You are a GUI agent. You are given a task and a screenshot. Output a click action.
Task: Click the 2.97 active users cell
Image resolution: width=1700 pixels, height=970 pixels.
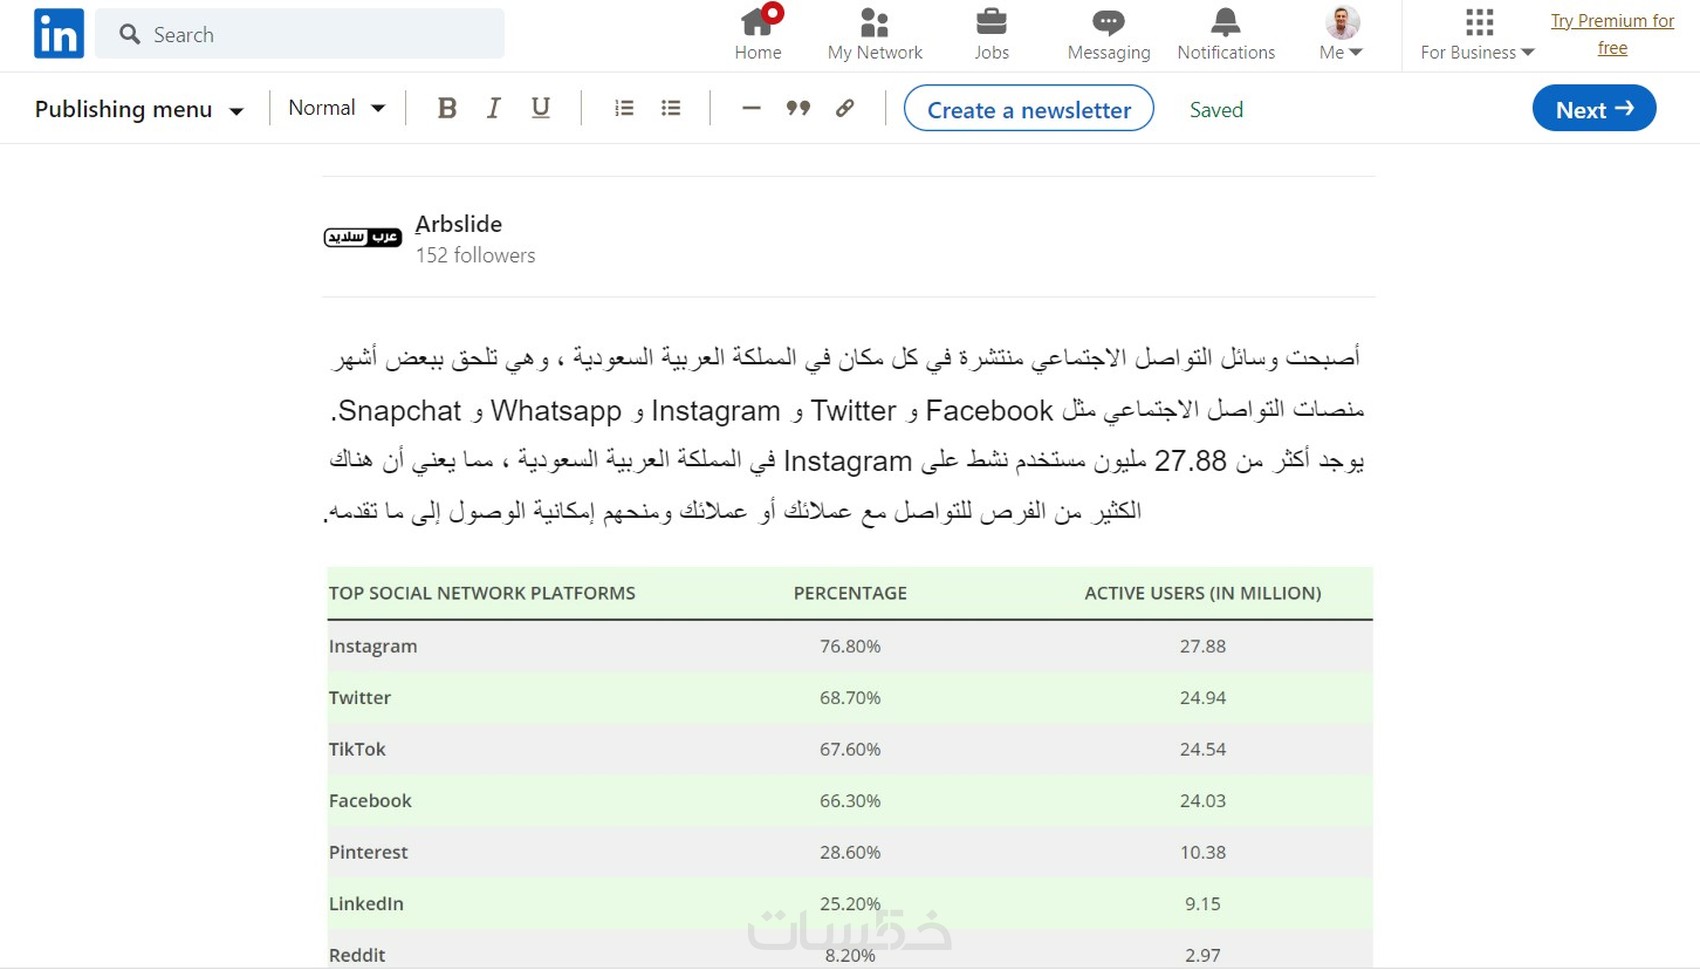point(1202,955)
